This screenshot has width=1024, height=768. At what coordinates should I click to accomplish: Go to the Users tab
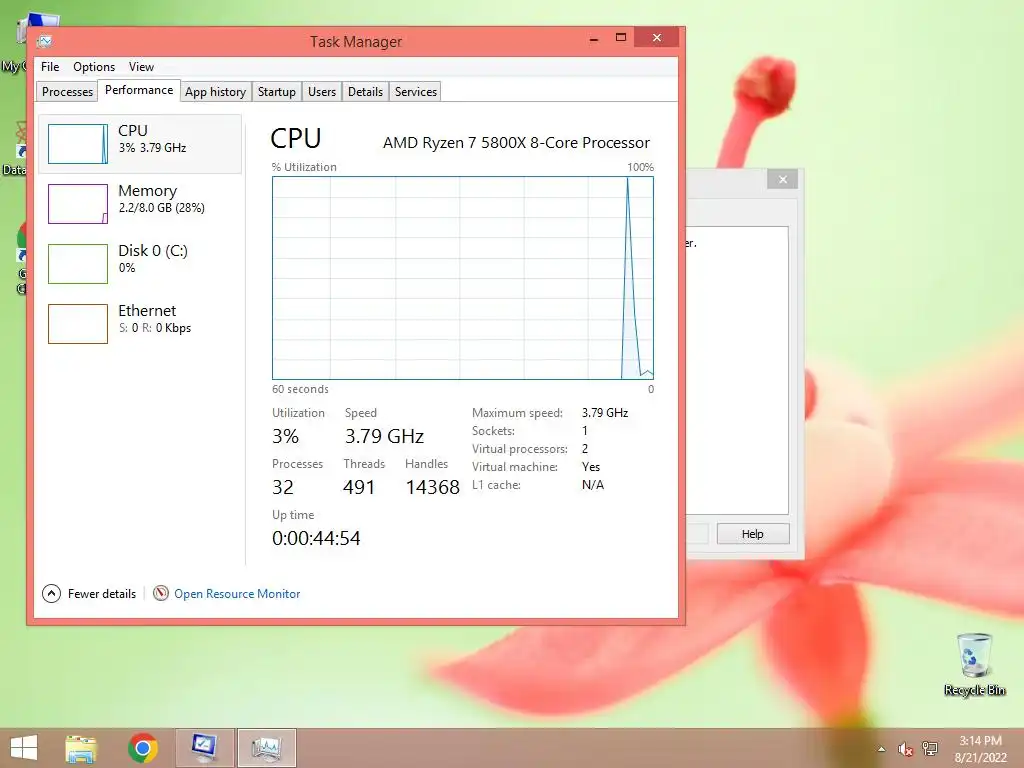tap(322, 91)
